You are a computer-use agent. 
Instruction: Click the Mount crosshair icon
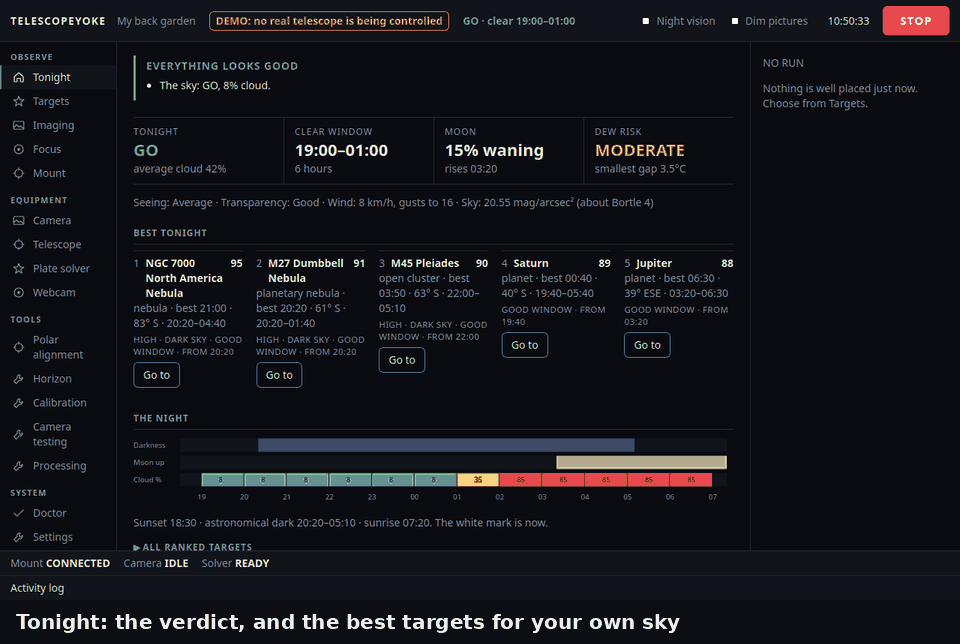(x=19, y=173)
